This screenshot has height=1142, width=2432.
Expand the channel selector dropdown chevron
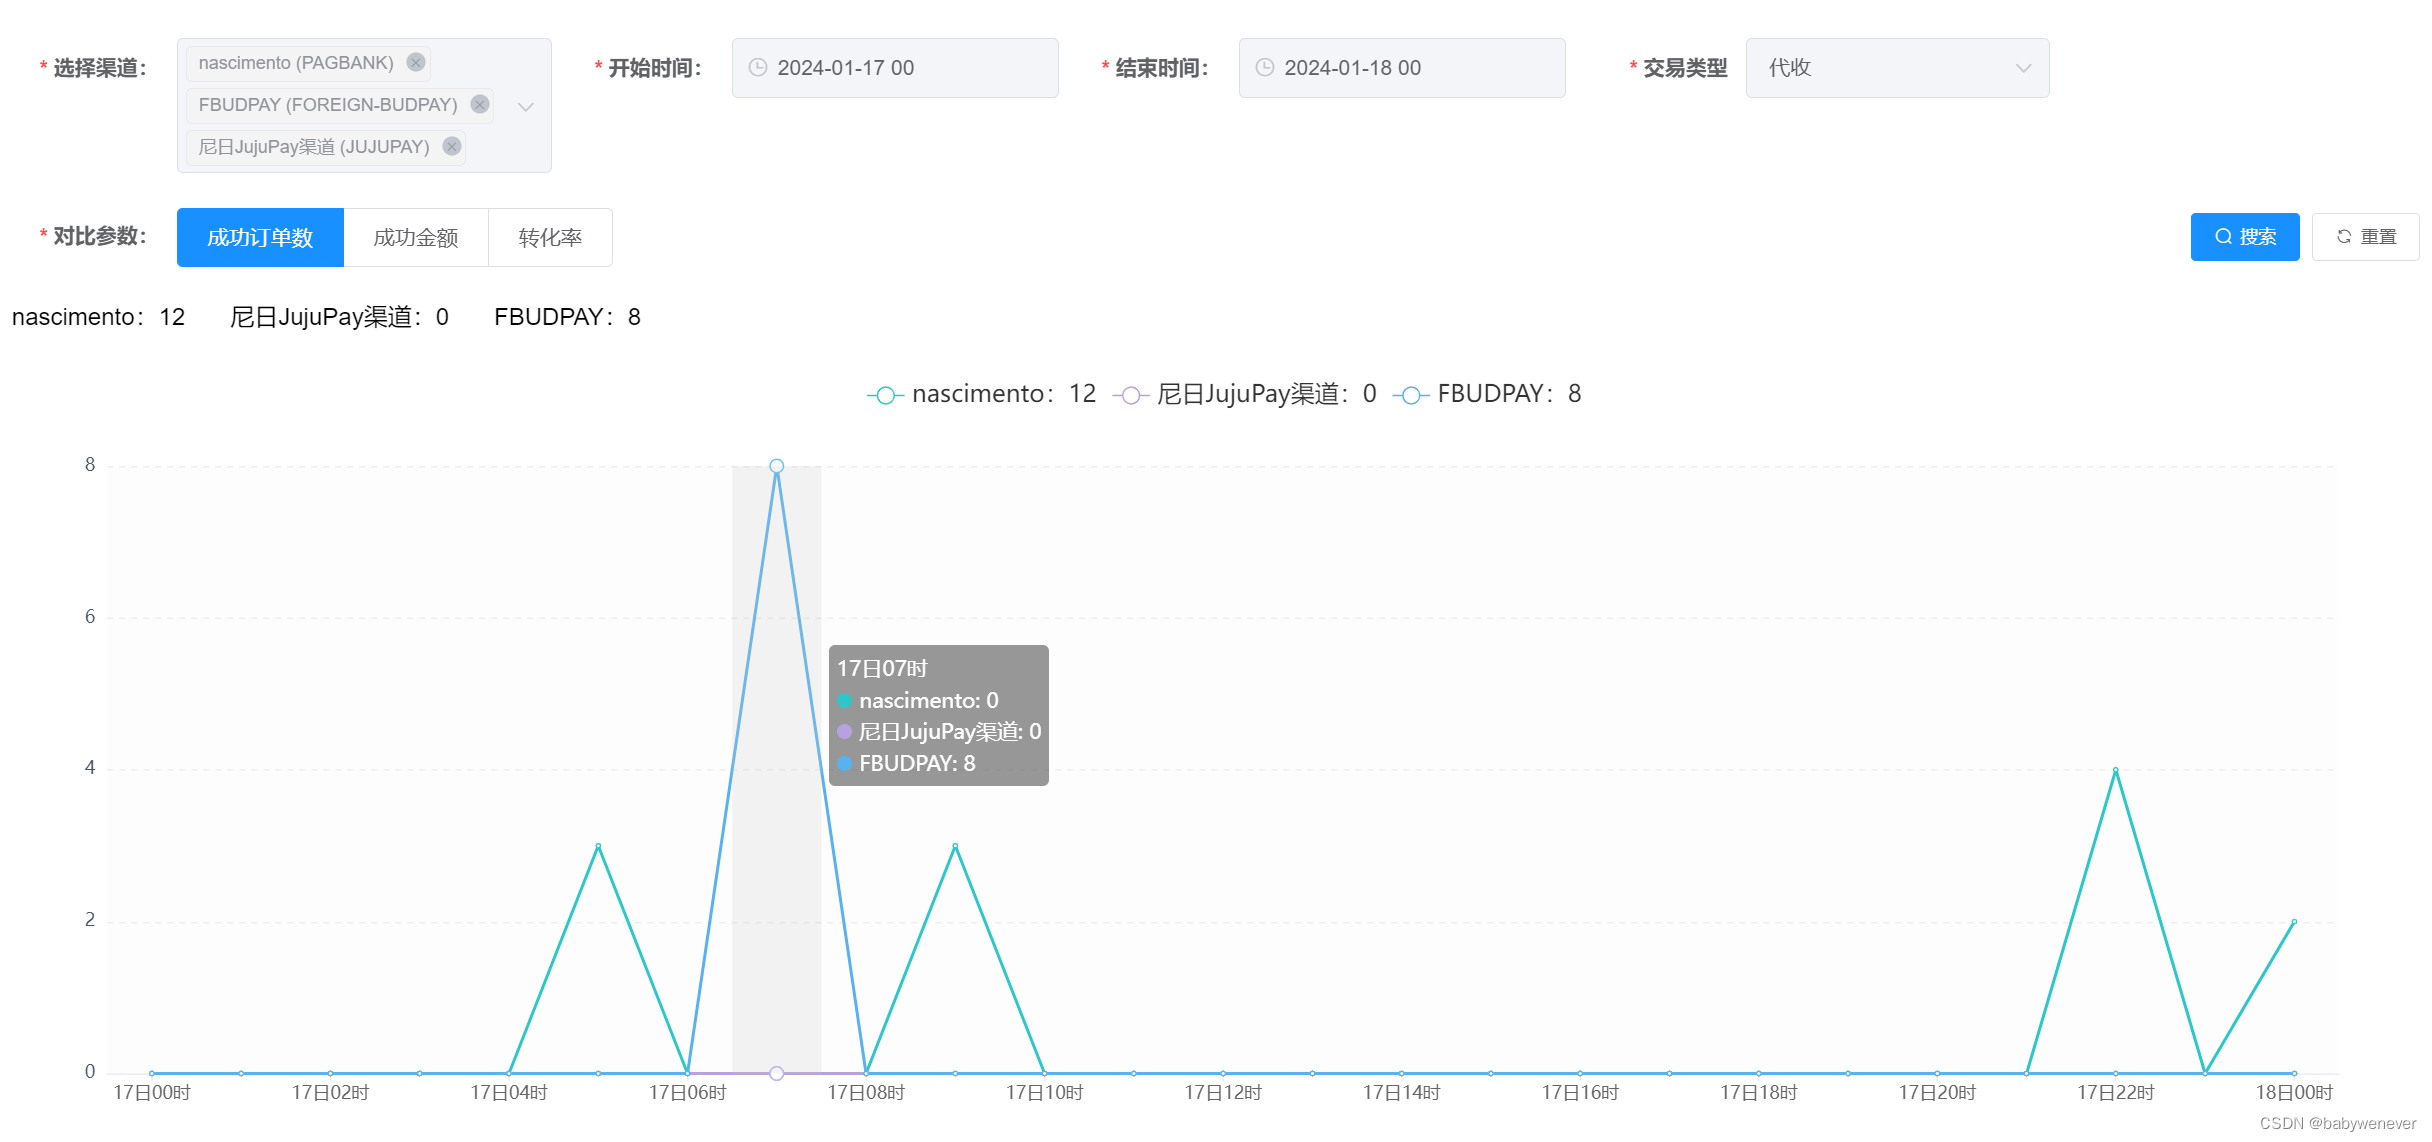[526, 106]
